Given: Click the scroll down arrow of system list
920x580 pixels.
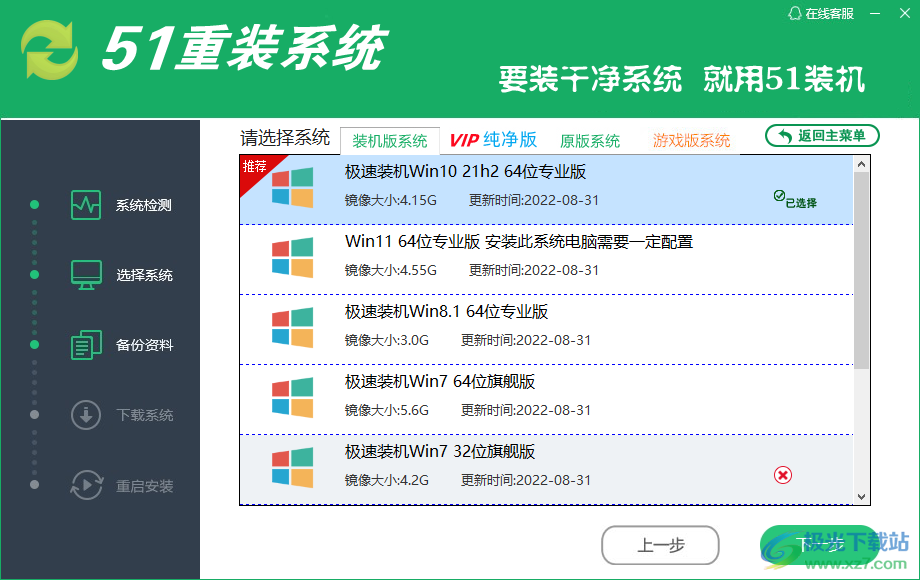Looking at the screenshot, I should [861, 497].
